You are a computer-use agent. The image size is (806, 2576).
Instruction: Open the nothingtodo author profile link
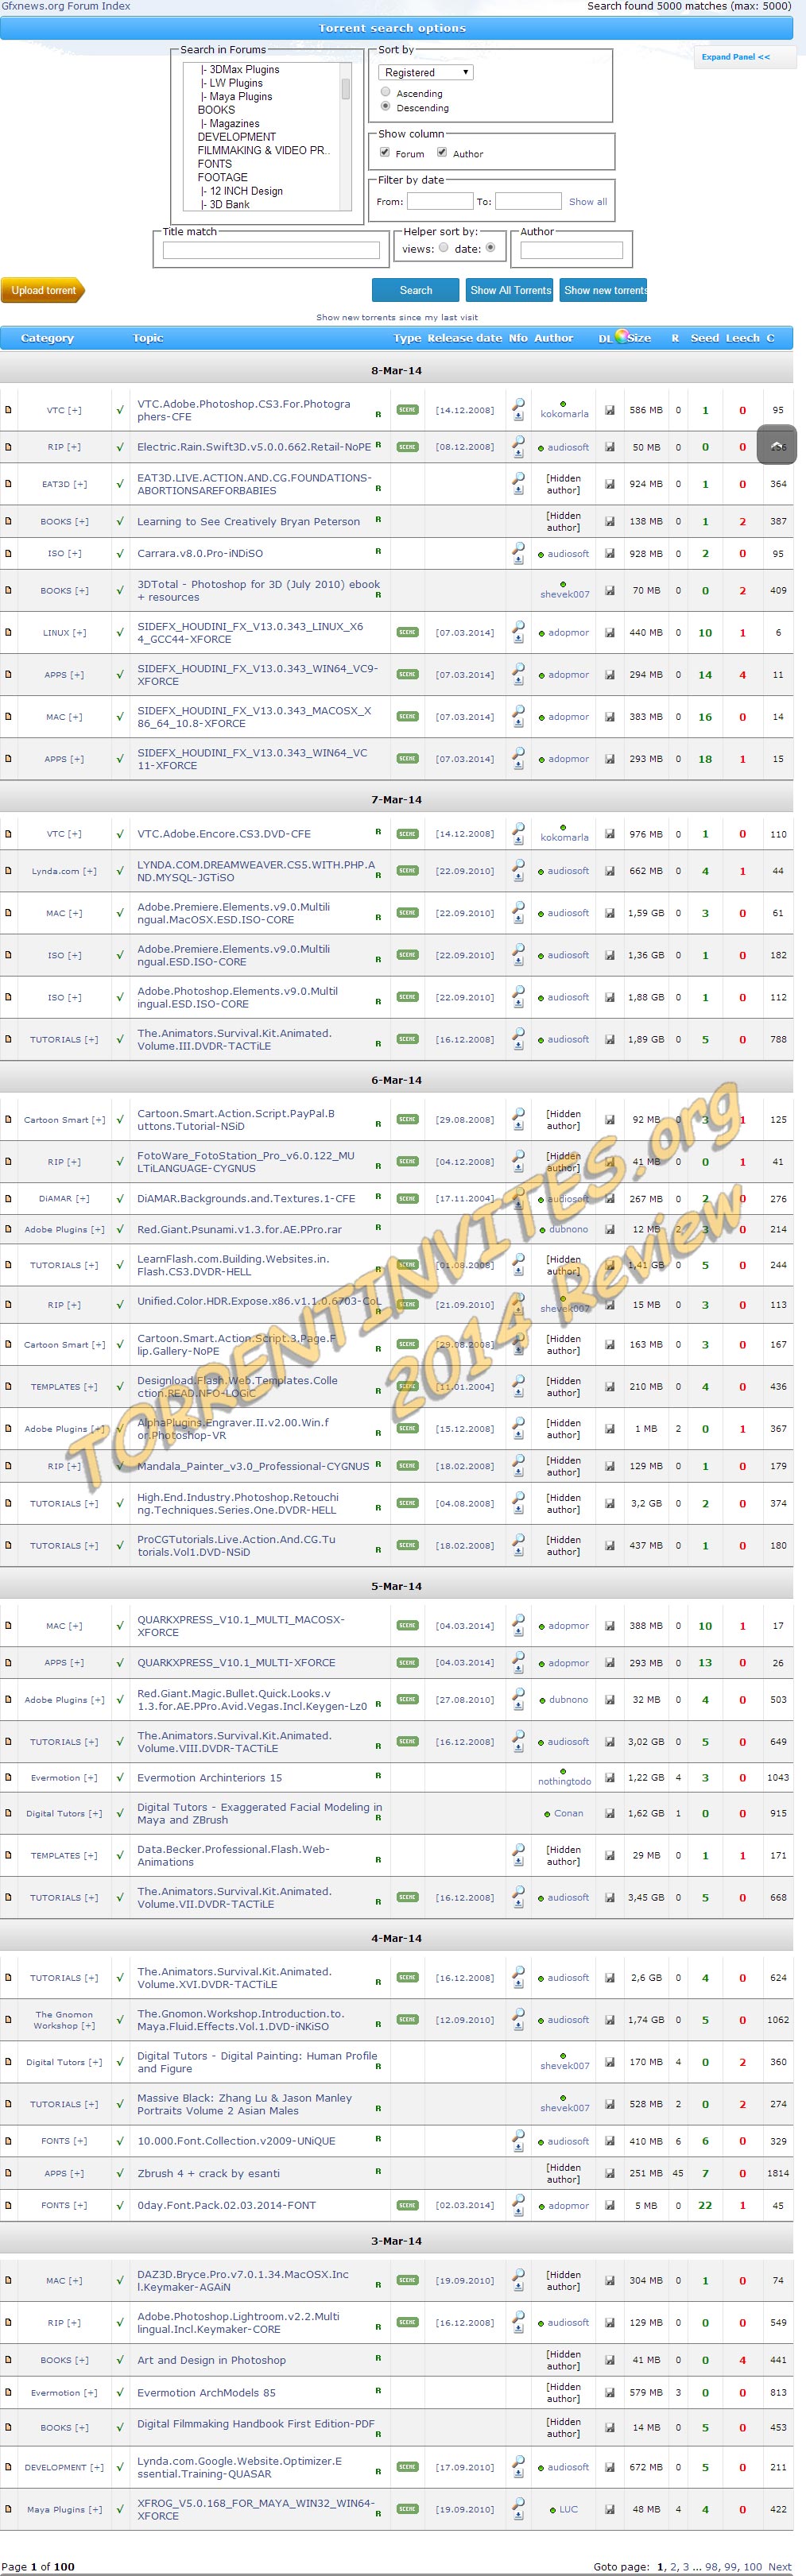point(565,1781)
